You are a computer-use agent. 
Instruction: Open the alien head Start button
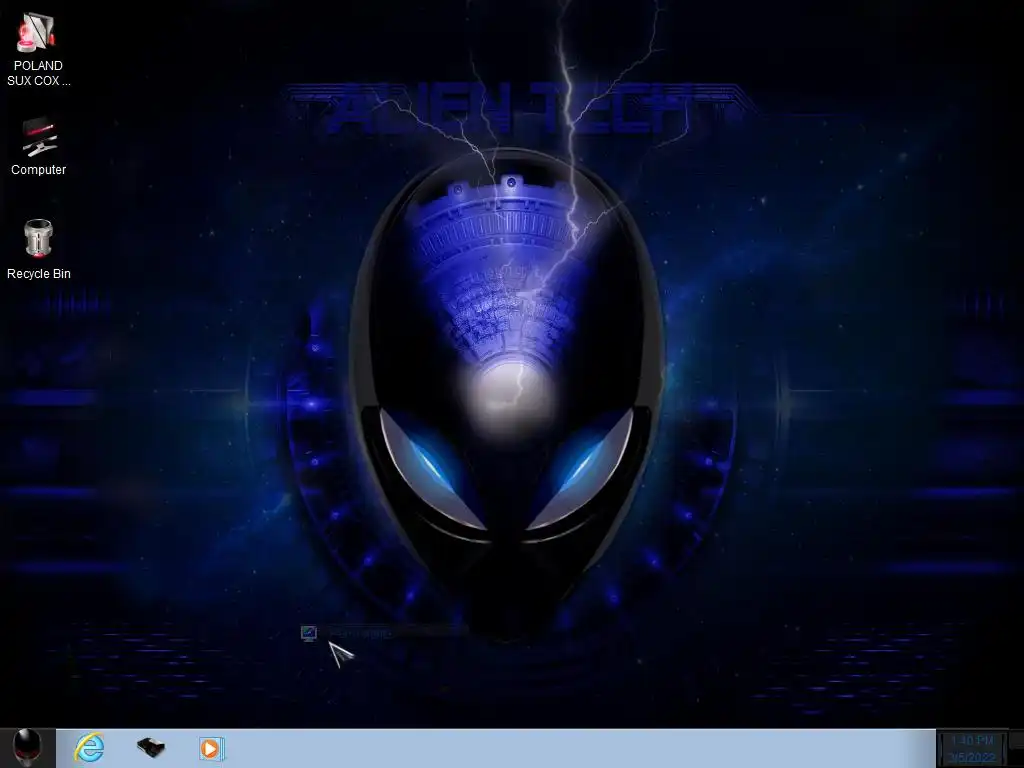tap(28, 748)
